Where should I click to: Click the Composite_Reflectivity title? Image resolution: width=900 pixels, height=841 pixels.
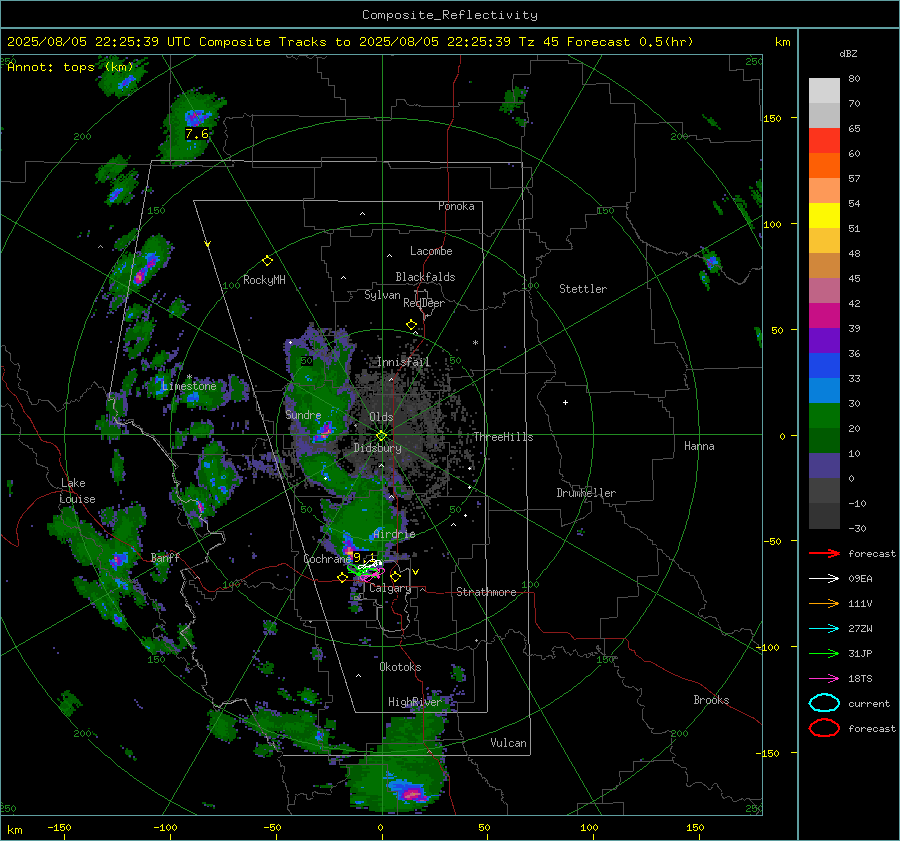pyautogui.click(x=450, y=15)
